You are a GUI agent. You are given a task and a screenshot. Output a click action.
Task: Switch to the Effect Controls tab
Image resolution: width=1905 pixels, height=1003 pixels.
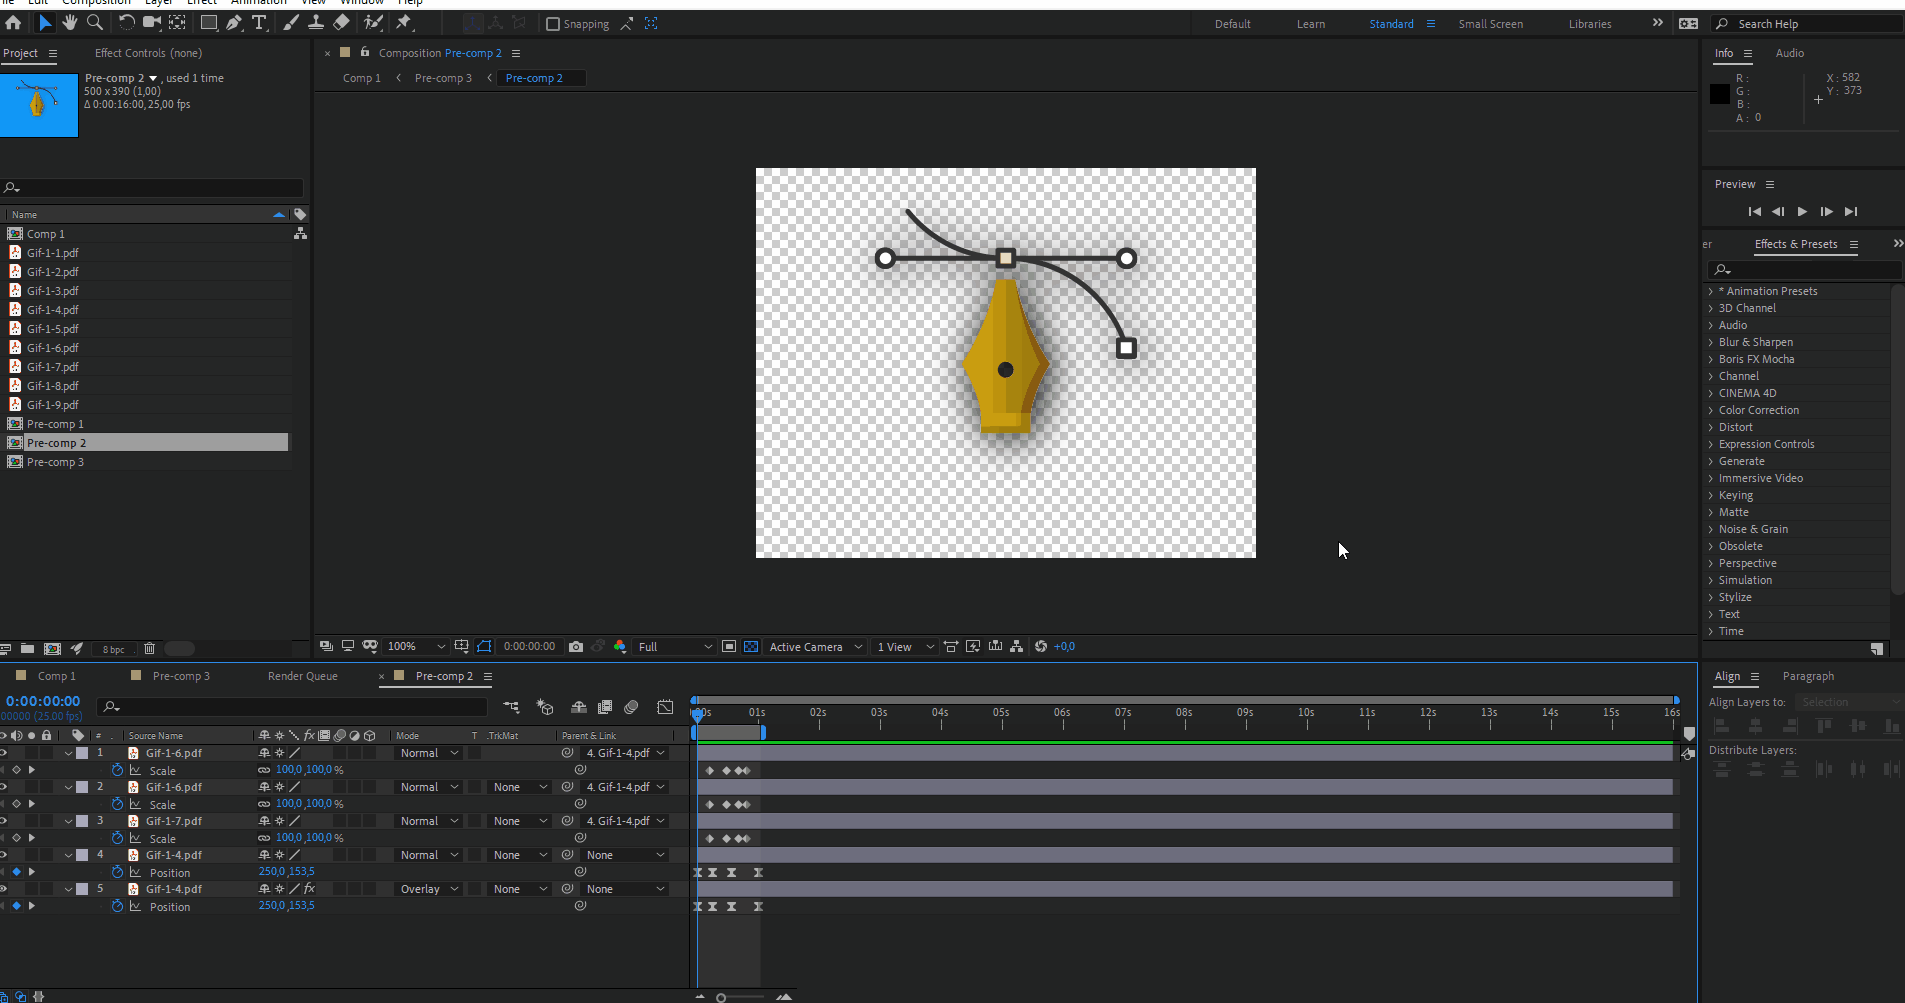click(x=148, y=53)
